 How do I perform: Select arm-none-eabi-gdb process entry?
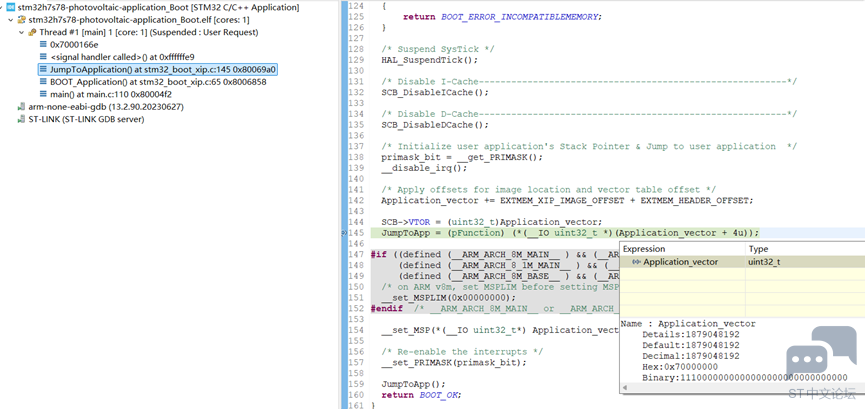[106, 107]
